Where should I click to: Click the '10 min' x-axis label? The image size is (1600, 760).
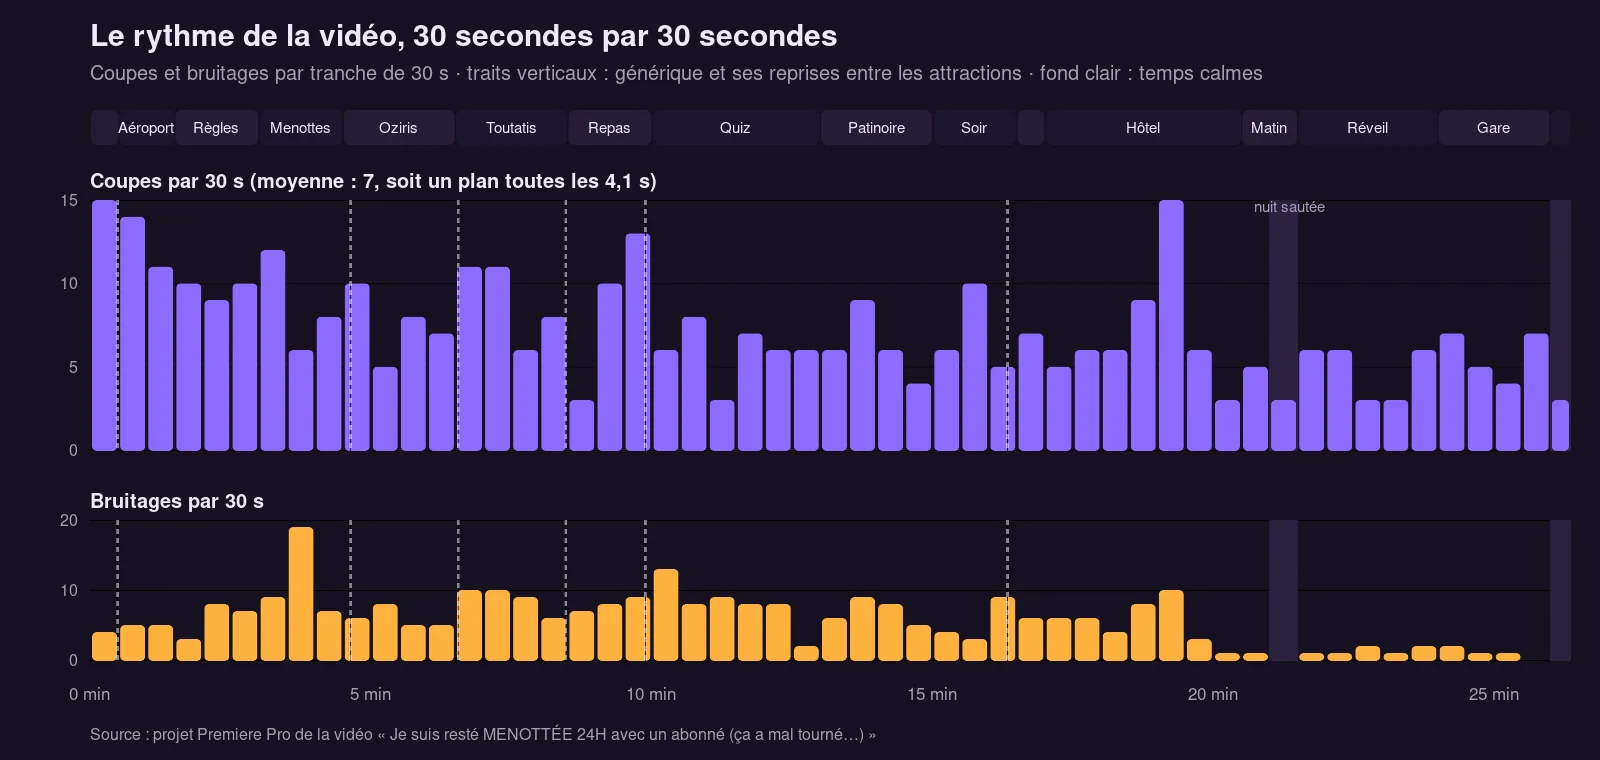click(x=651, y=694)
